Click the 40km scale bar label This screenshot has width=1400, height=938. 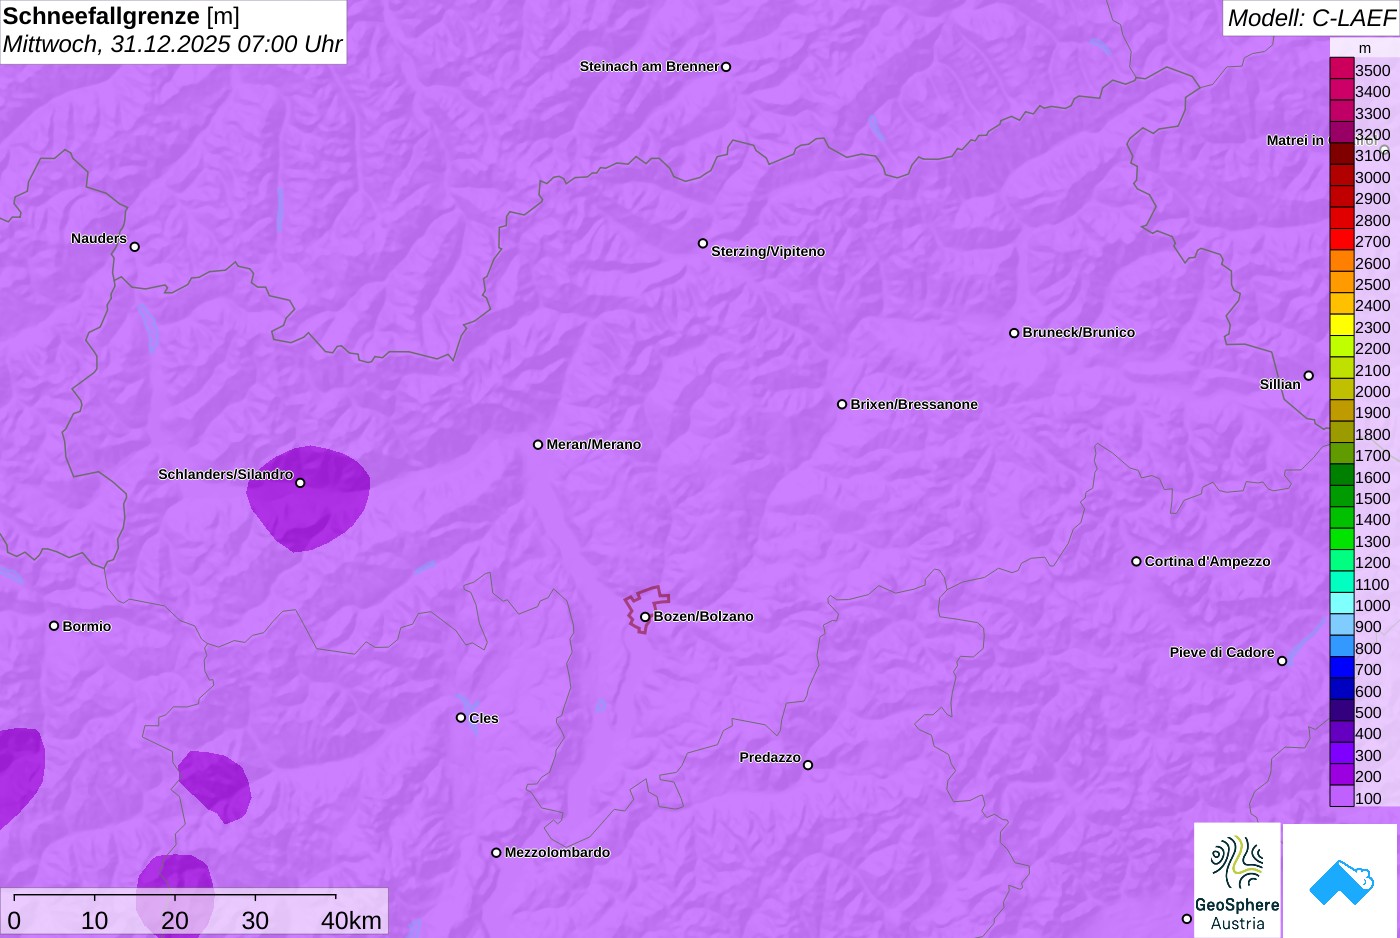click(x=351, y=920)
